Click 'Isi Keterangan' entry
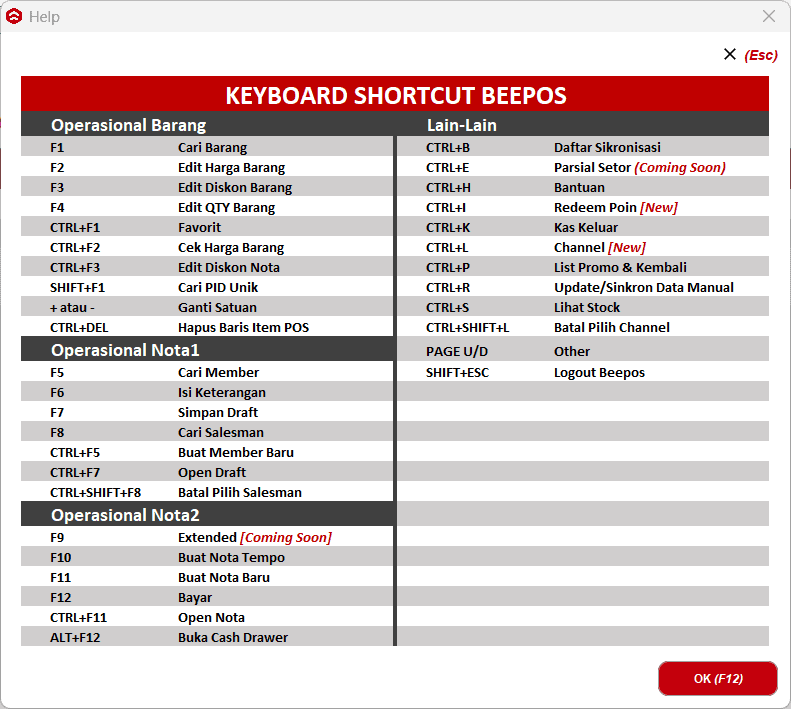The height and width of the screenshot is (709, 791). [x=221, y=393]
